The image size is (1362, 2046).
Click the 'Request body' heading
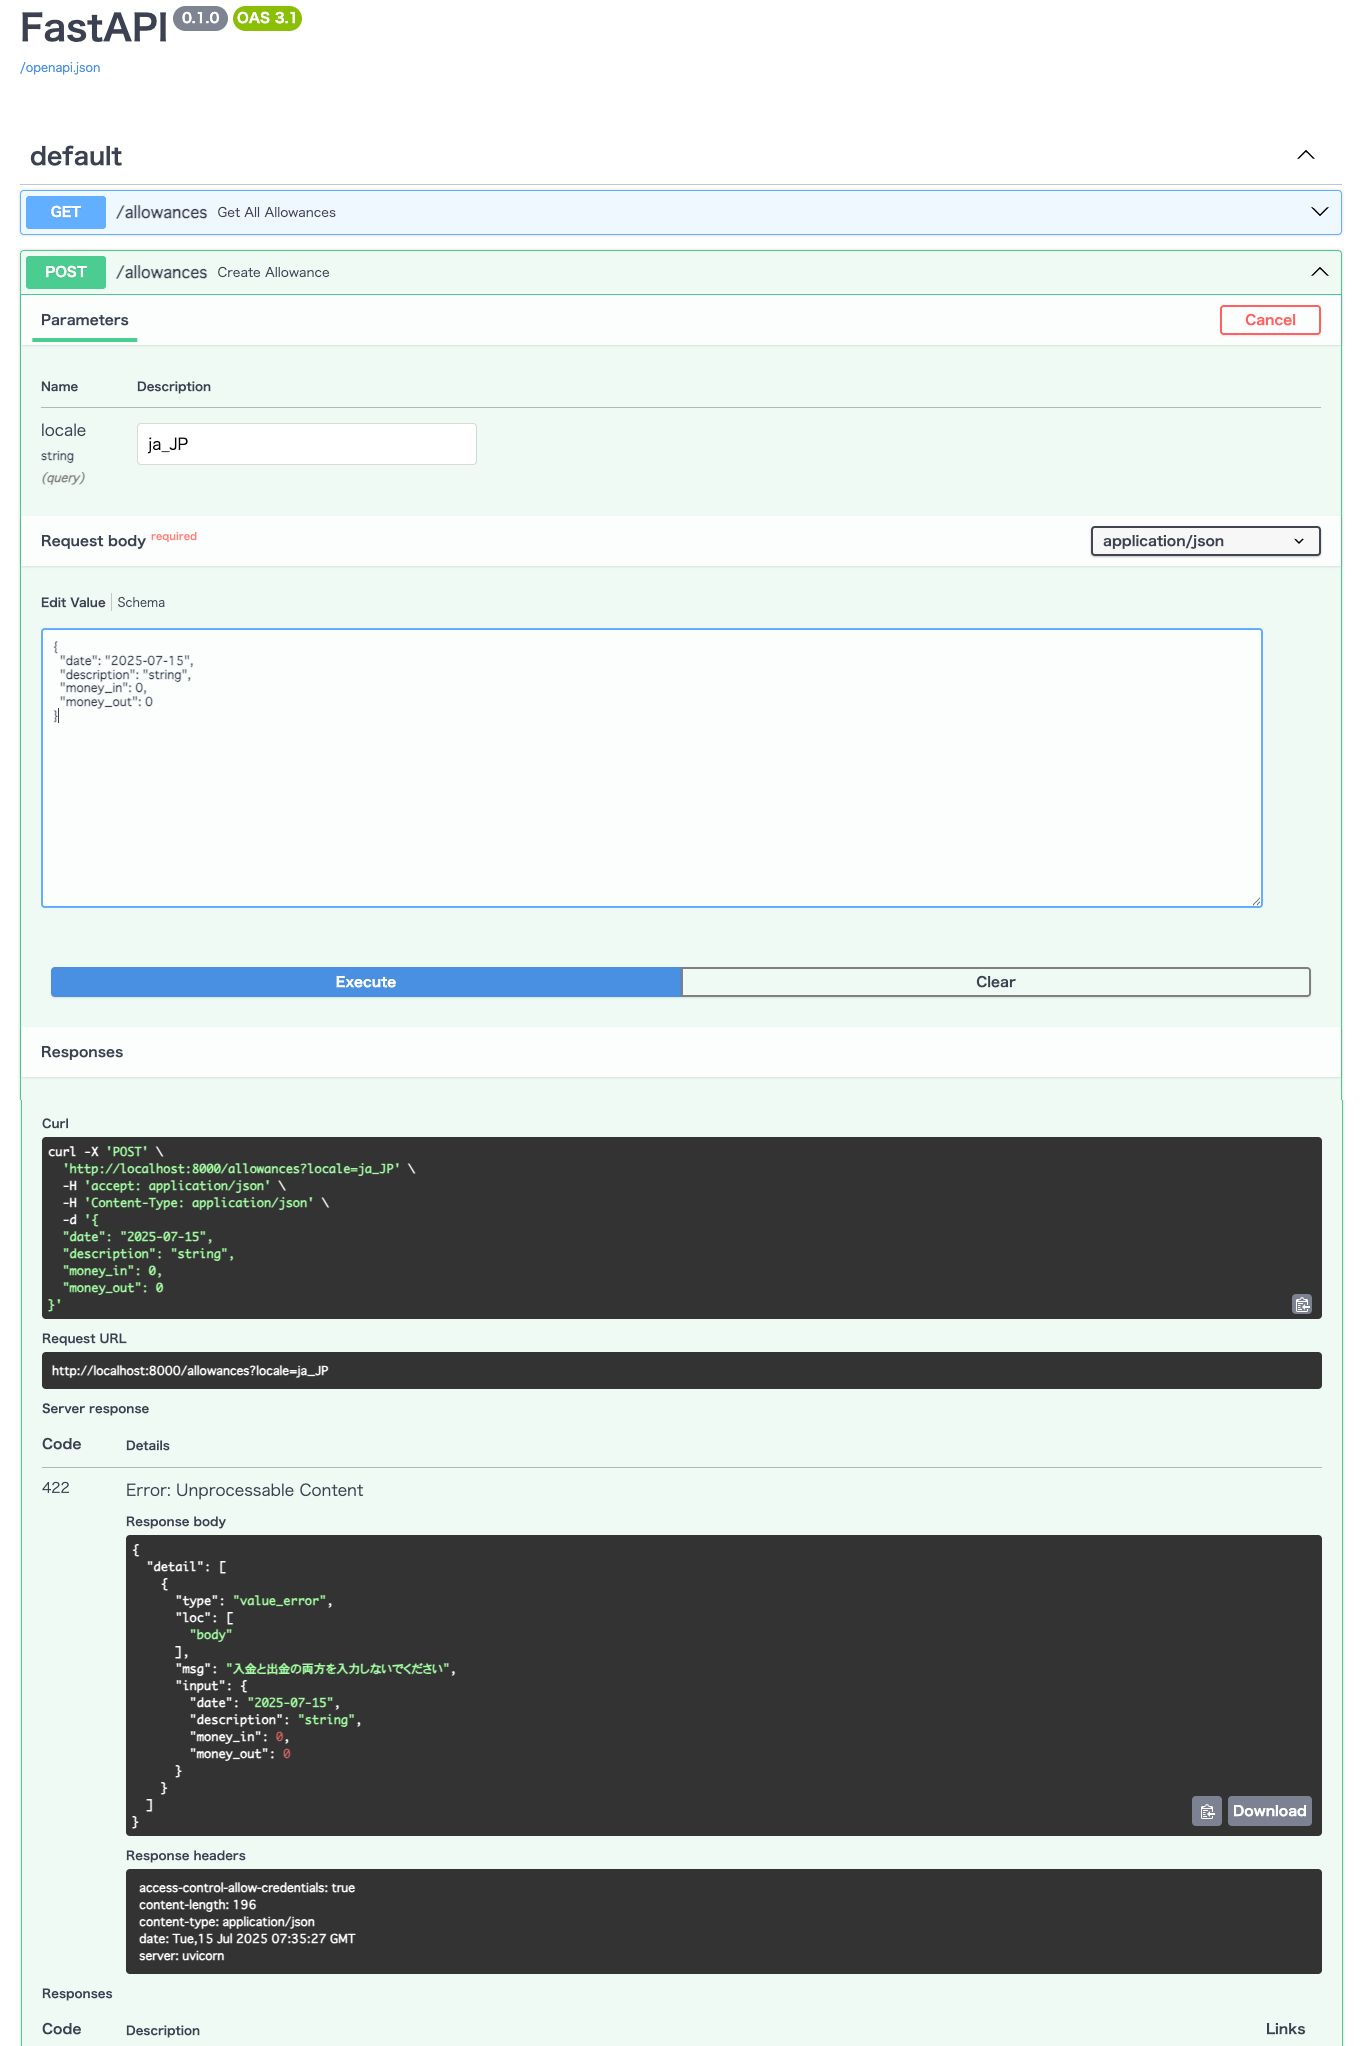point(93,541)
